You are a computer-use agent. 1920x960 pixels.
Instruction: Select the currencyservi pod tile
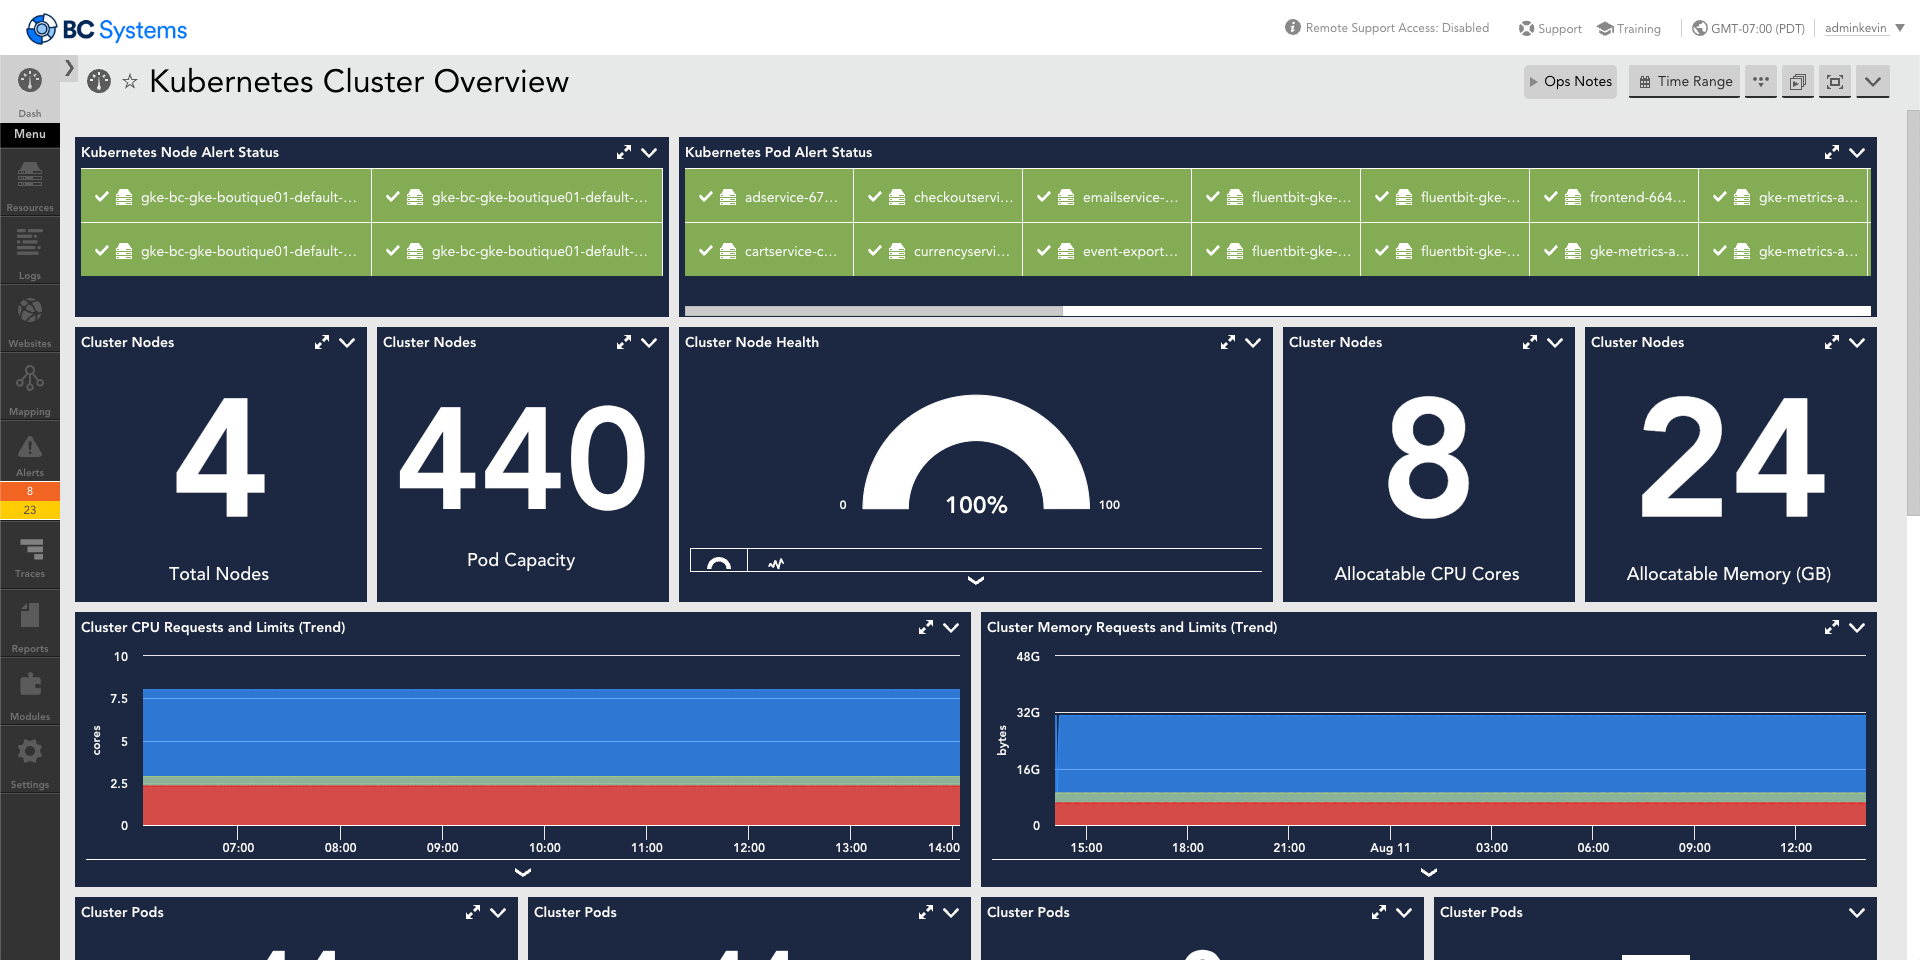(938, 251)
